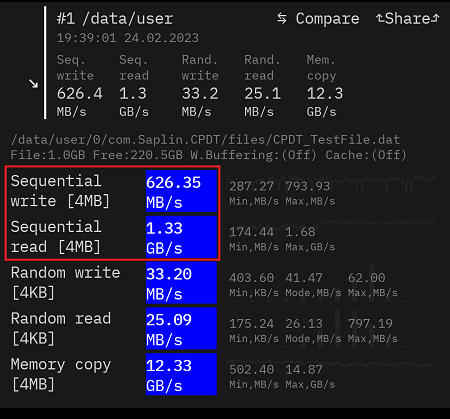Select the Sequential read [4MB] row label

56,237
